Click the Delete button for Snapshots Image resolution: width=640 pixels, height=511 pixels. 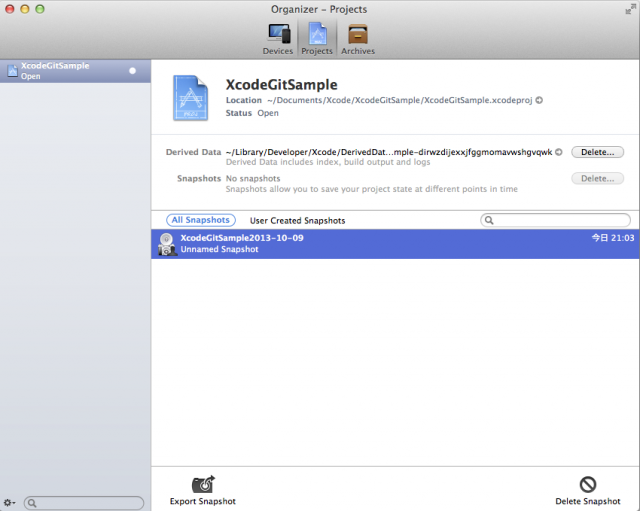point(597,178)
